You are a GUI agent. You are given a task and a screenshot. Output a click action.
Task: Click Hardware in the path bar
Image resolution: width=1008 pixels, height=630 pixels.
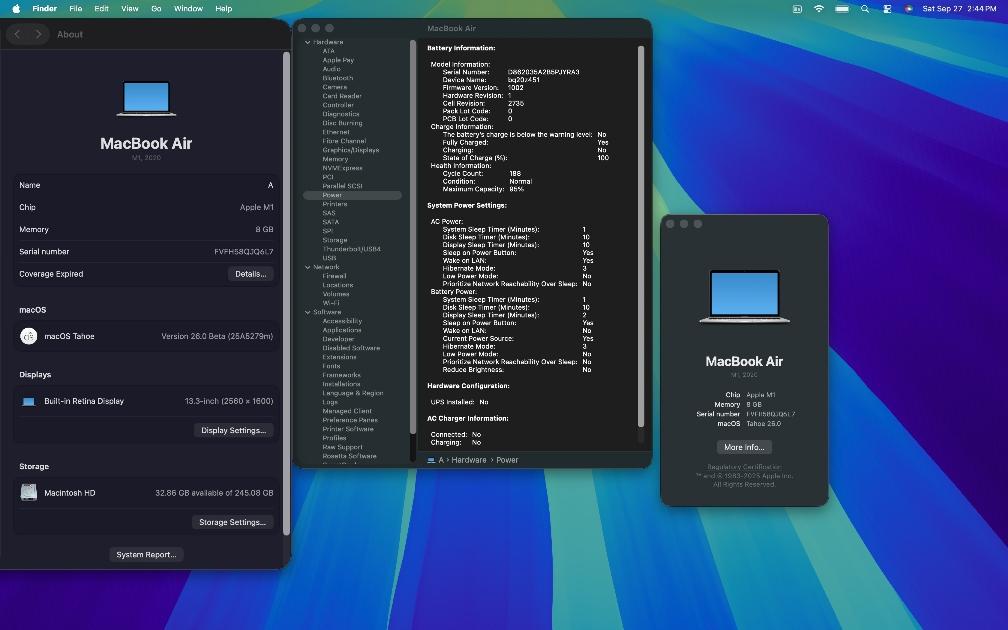pos(469,460)
